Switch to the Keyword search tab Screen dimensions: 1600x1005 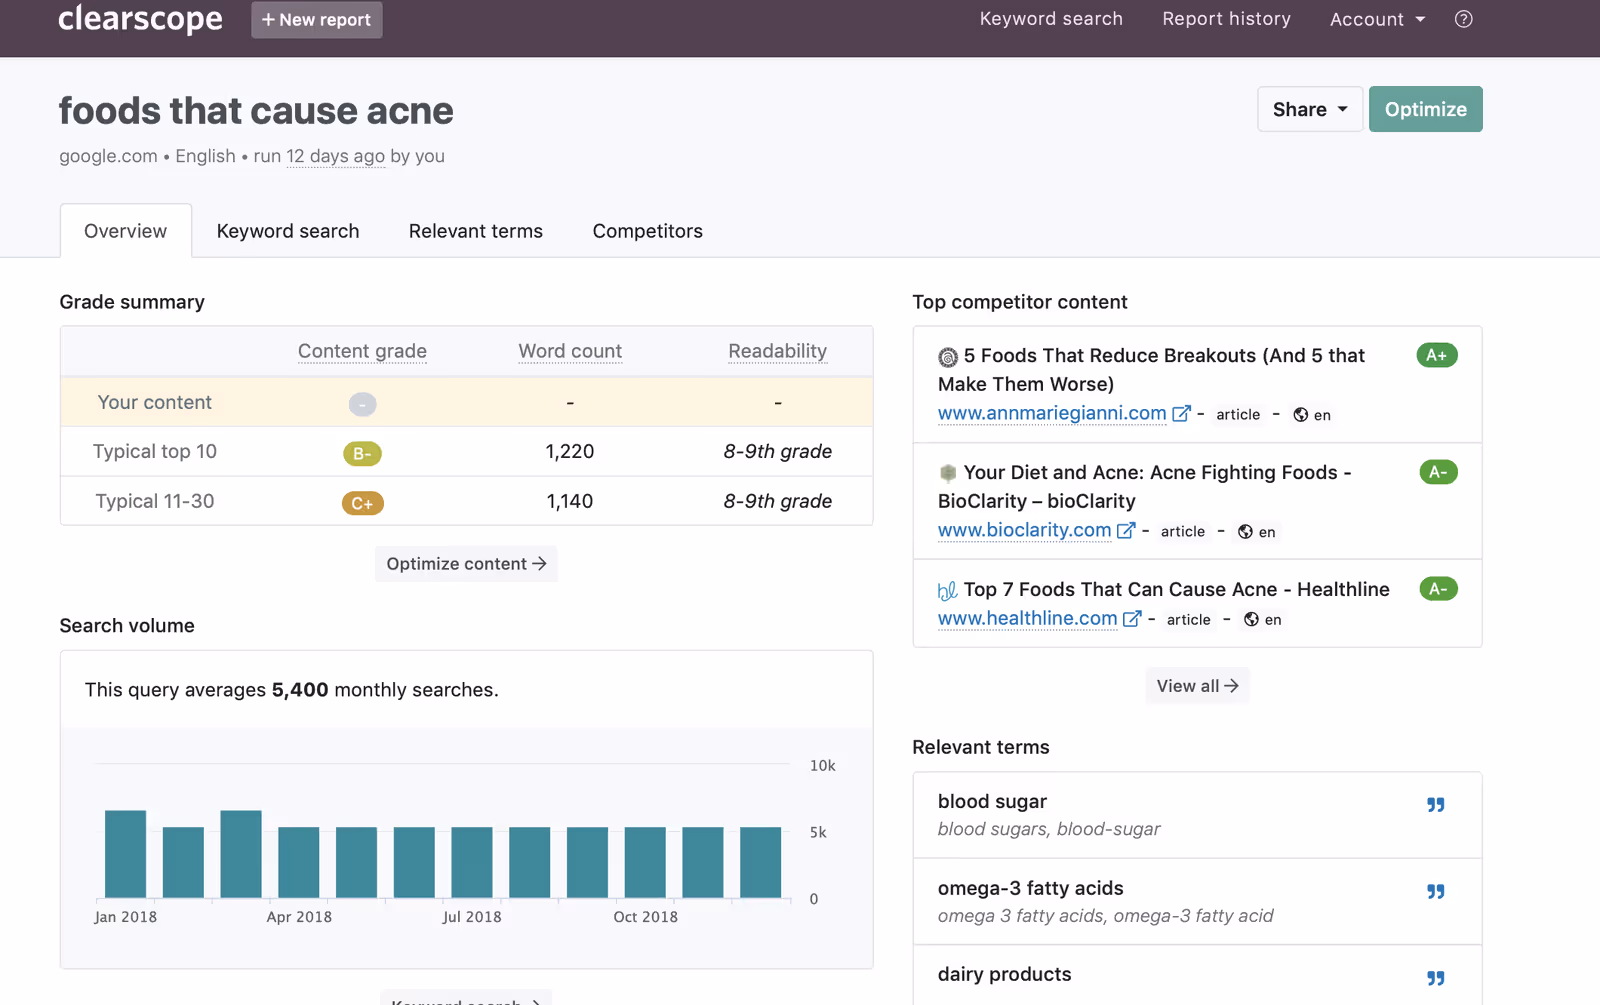tap(288, 231)
